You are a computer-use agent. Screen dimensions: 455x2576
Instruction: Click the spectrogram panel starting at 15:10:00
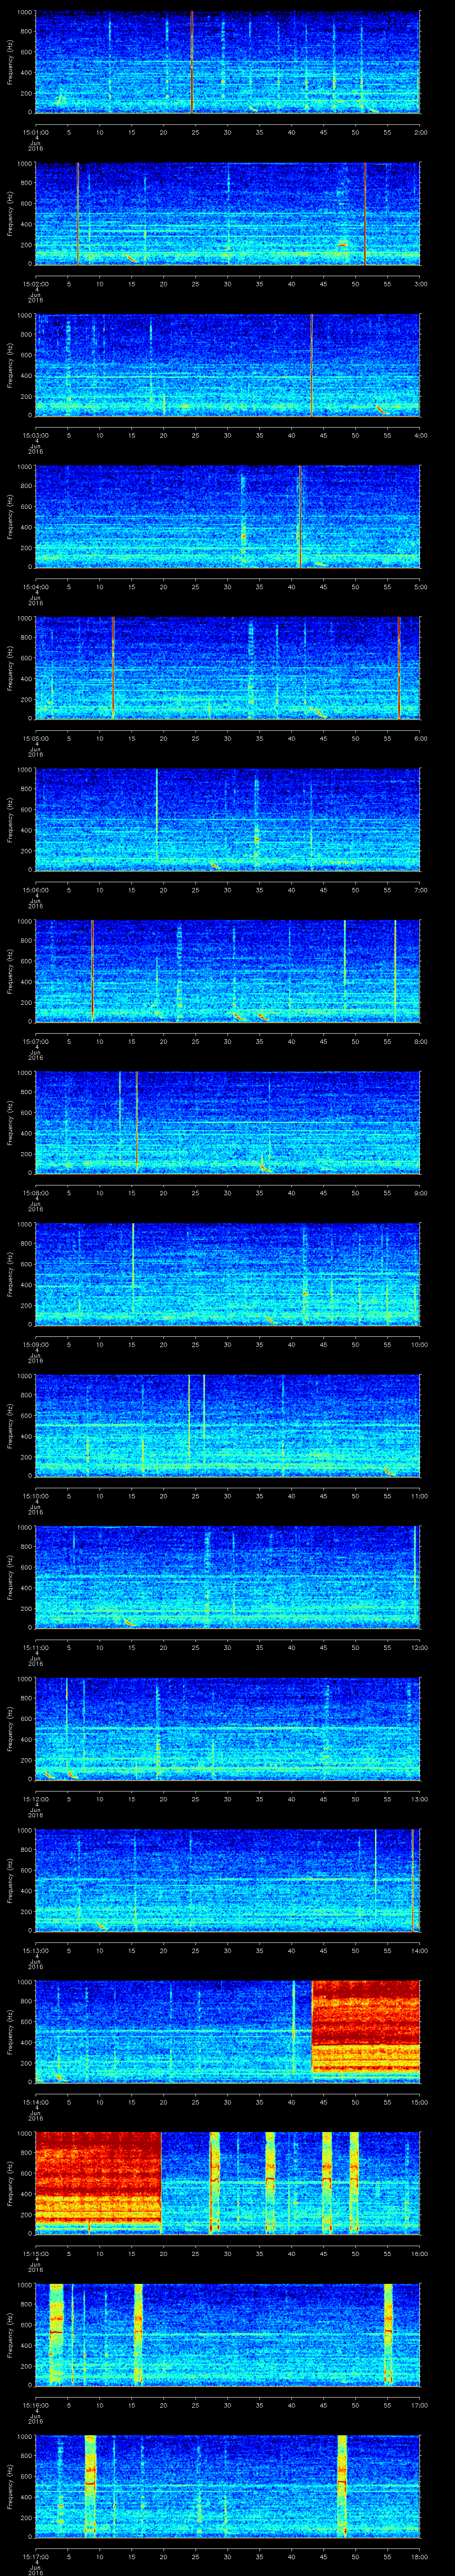228,1426
